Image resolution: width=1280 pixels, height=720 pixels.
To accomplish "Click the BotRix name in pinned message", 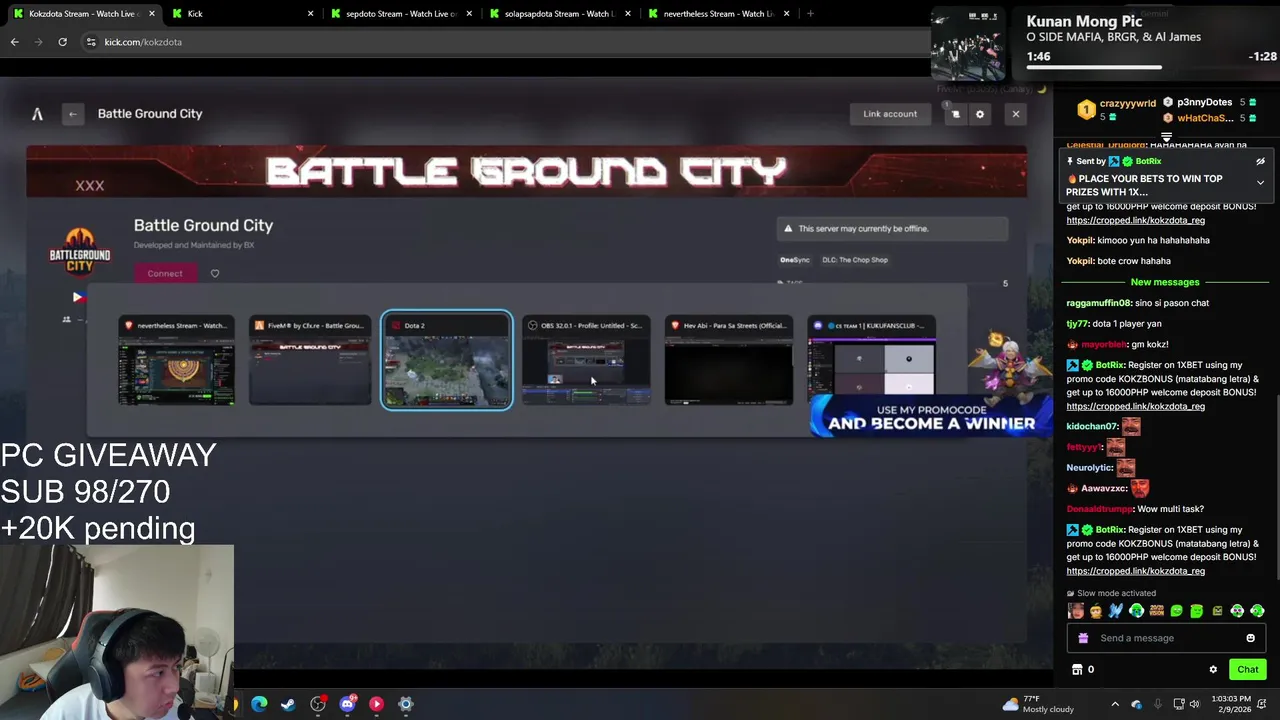I will (1148, 161).
